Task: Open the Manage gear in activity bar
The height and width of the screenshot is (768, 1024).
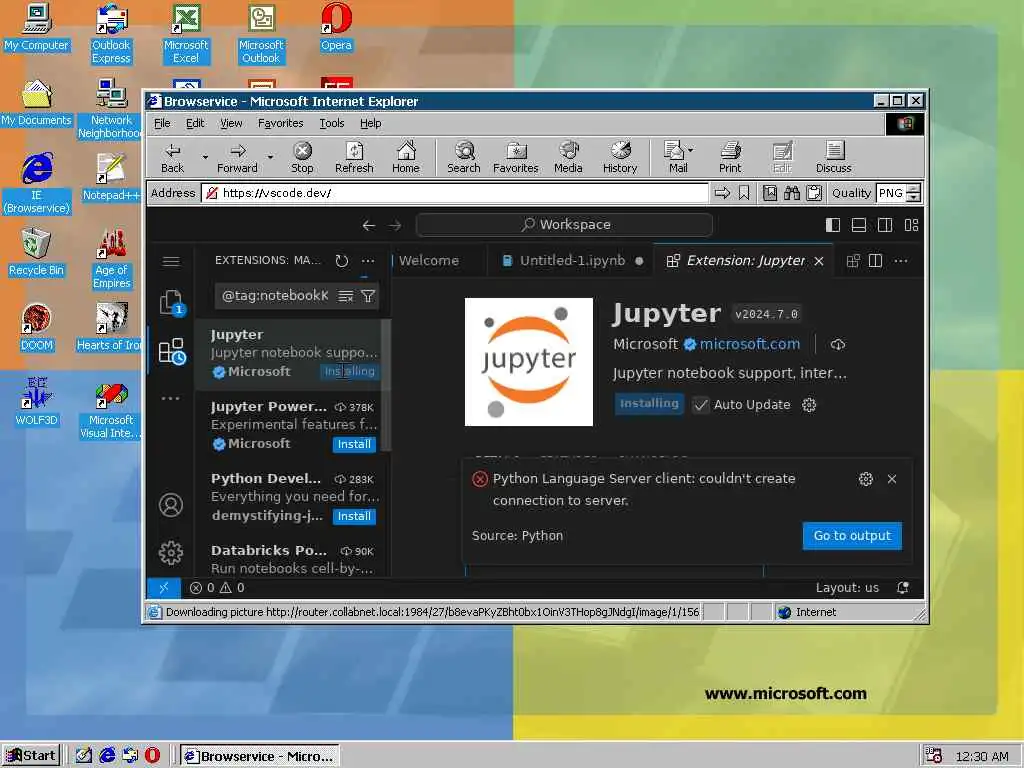Action: (x=171, y=552)
